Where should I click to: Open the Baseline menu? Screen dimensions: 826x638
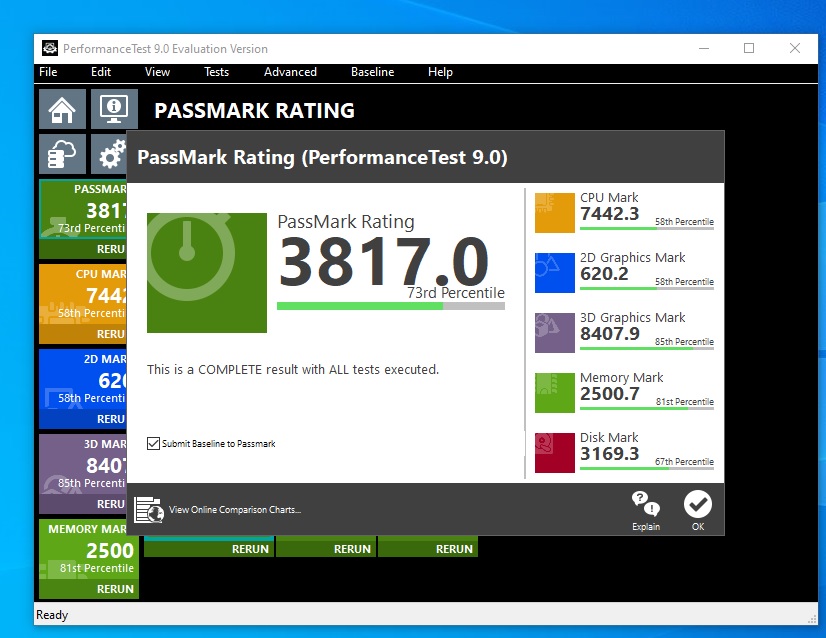click(x=372, y=72)
